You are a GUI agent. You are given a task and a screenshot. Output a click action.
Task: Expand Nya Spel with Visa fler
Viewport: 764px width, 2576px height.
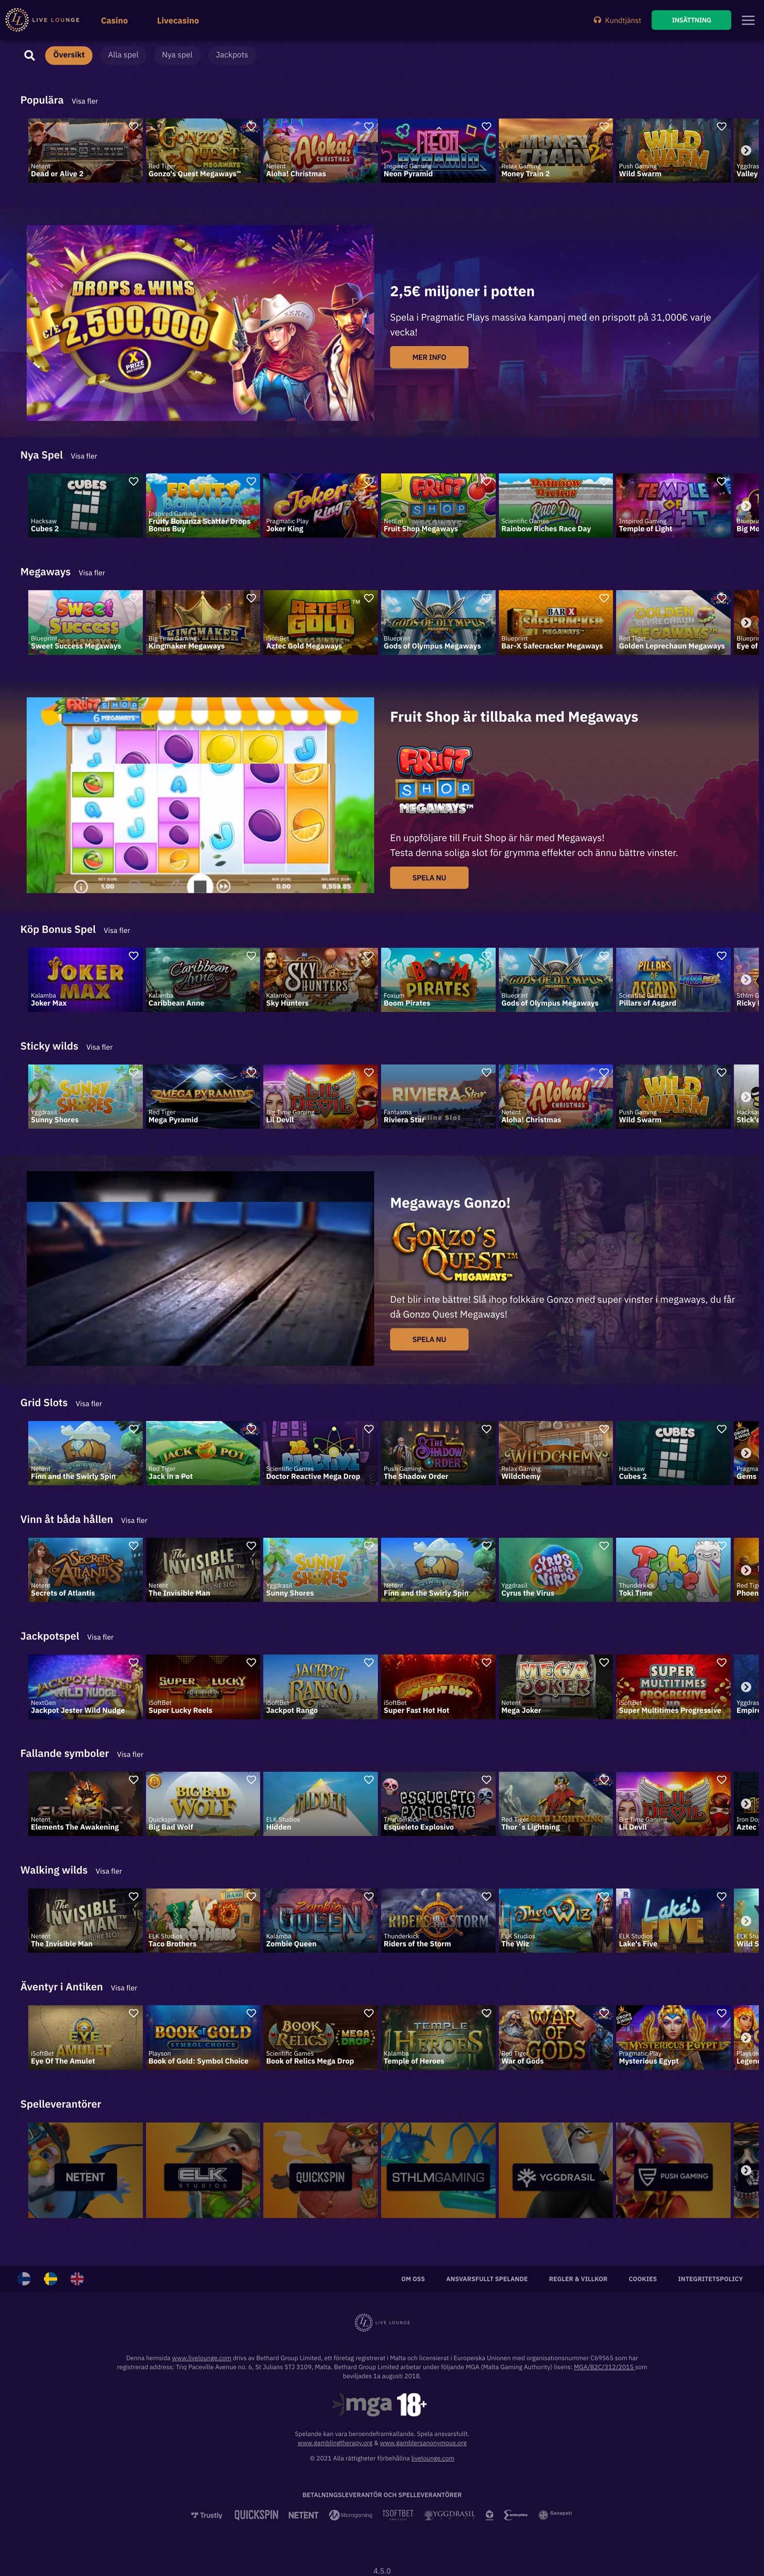tap(84, 456)
